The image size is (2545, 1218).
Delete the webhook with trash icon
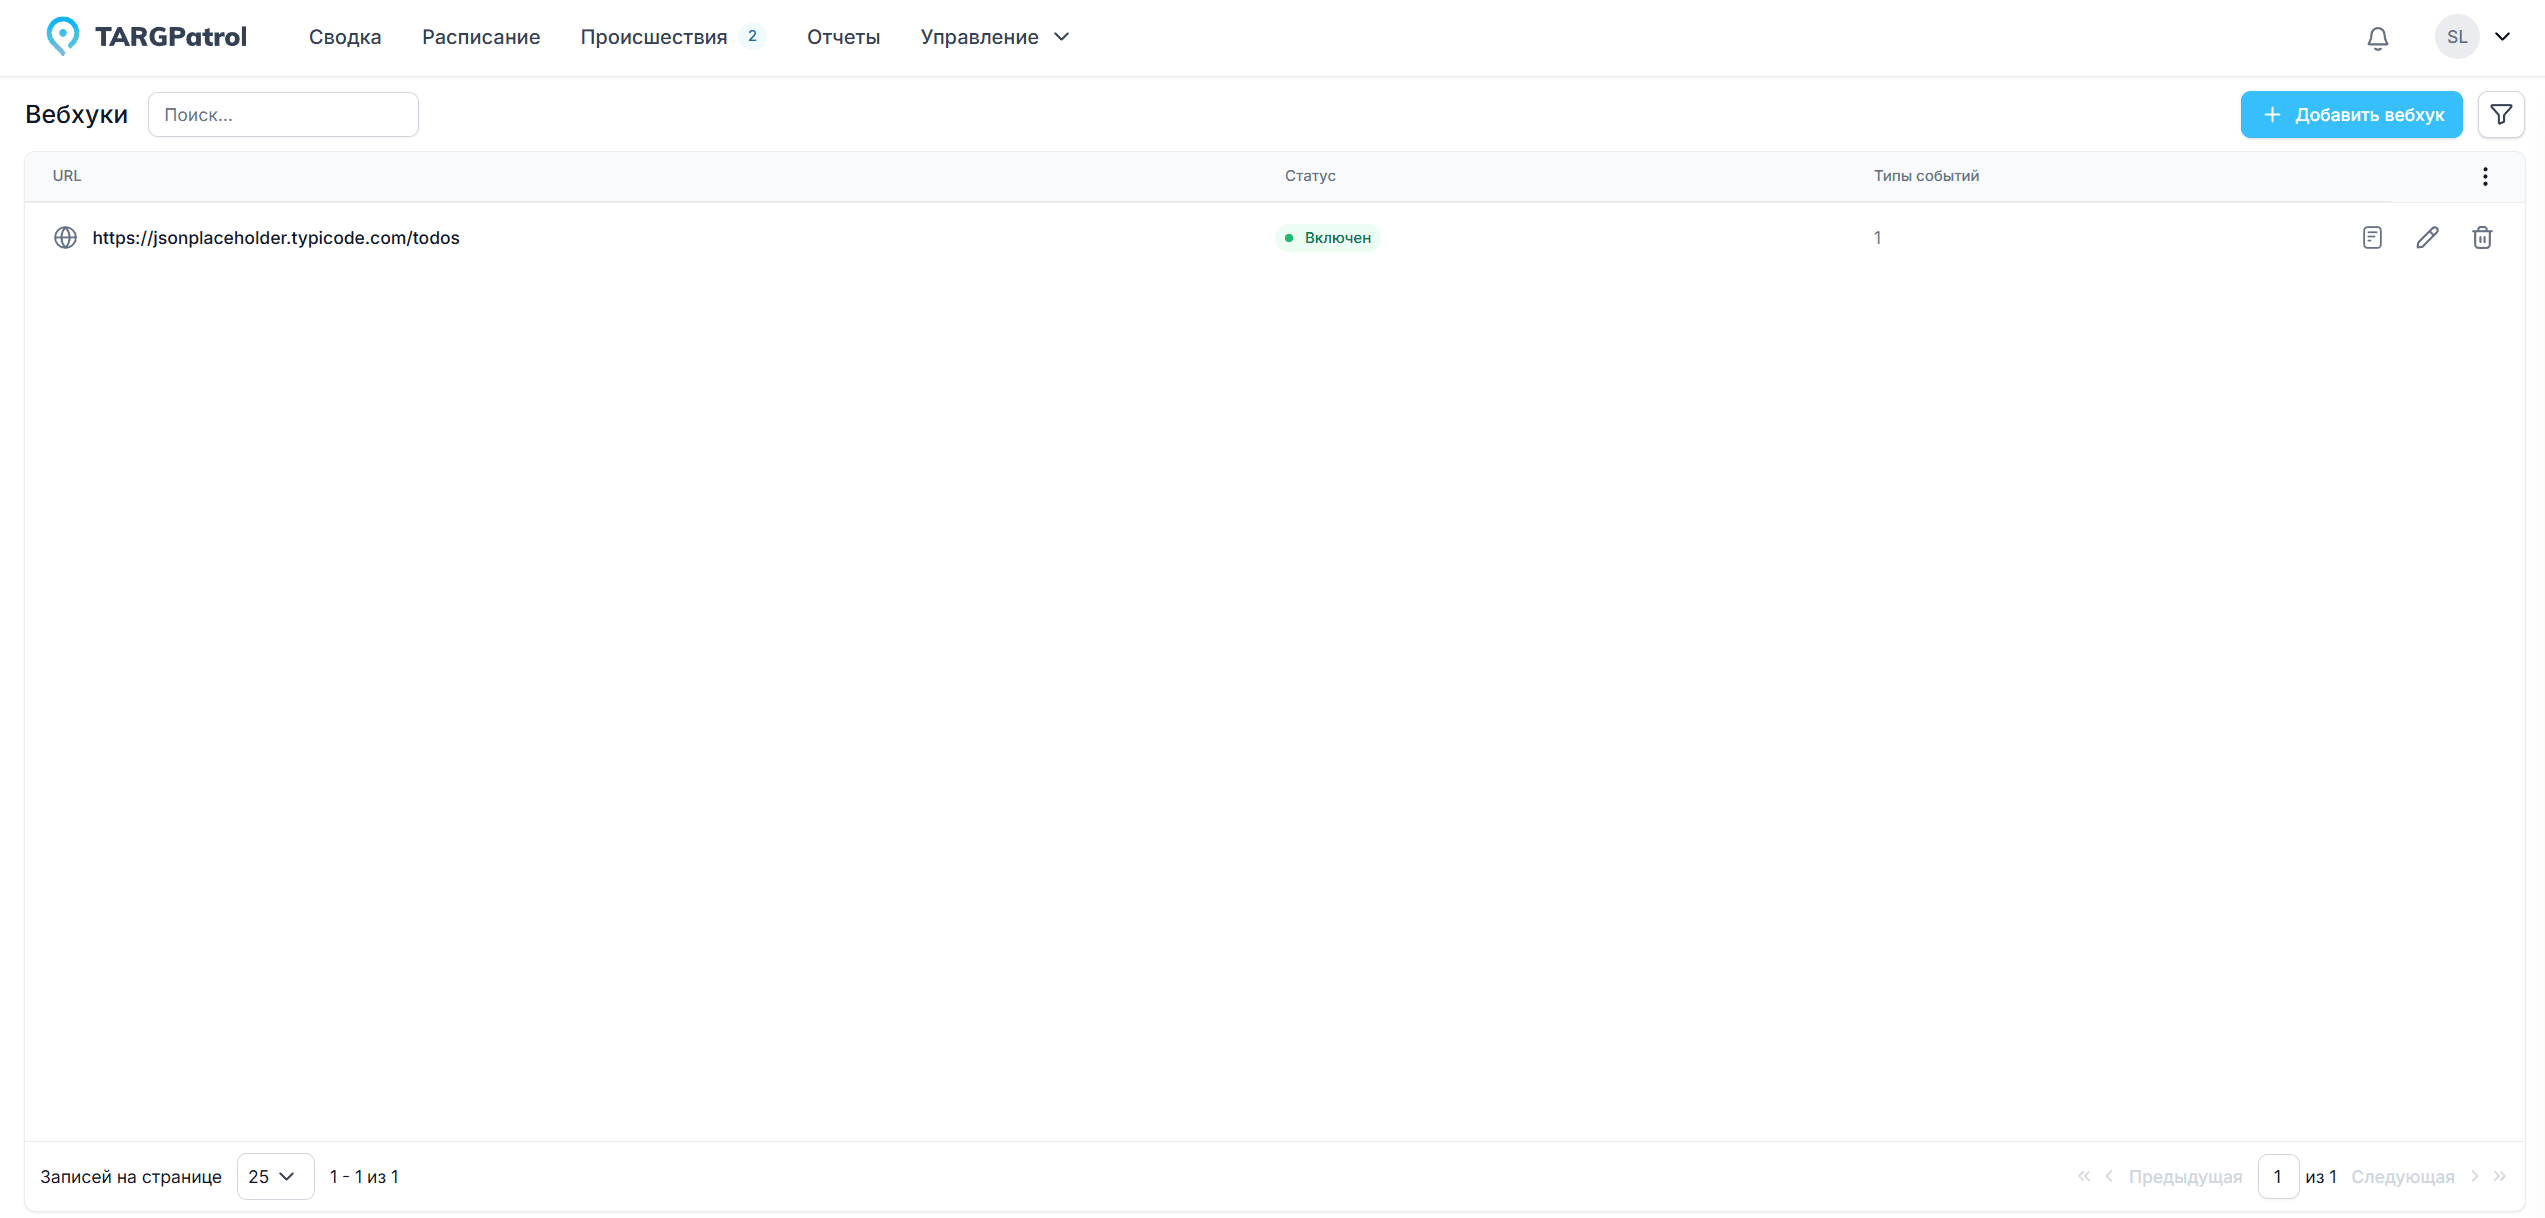coord(2481,238)
